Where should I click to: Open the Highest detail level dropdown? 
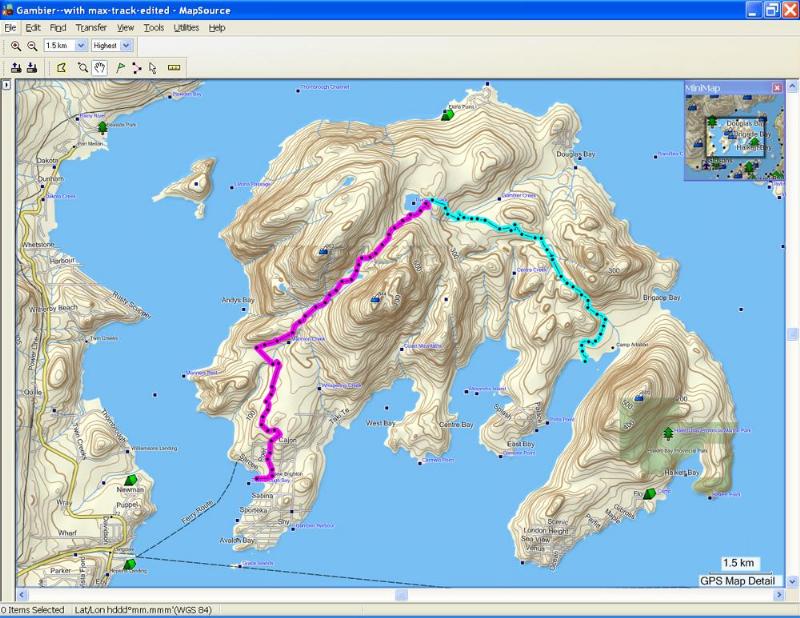pos(127,45)
